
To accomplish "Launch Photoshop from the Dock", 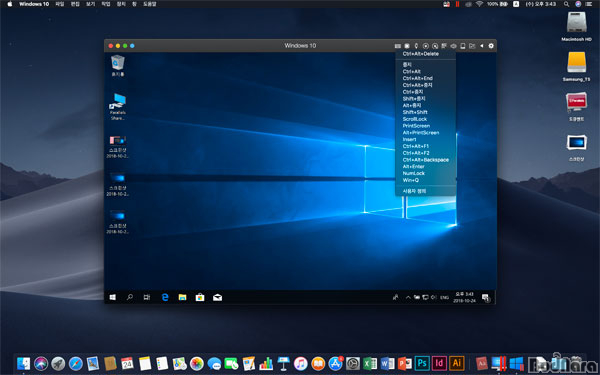I will (422, 363).
